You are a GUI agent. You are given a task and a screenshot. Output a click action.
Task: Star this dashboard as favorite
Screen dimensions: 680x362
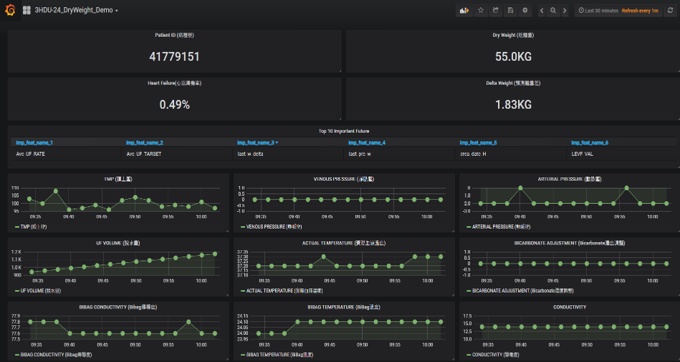[x=481, y=10]
